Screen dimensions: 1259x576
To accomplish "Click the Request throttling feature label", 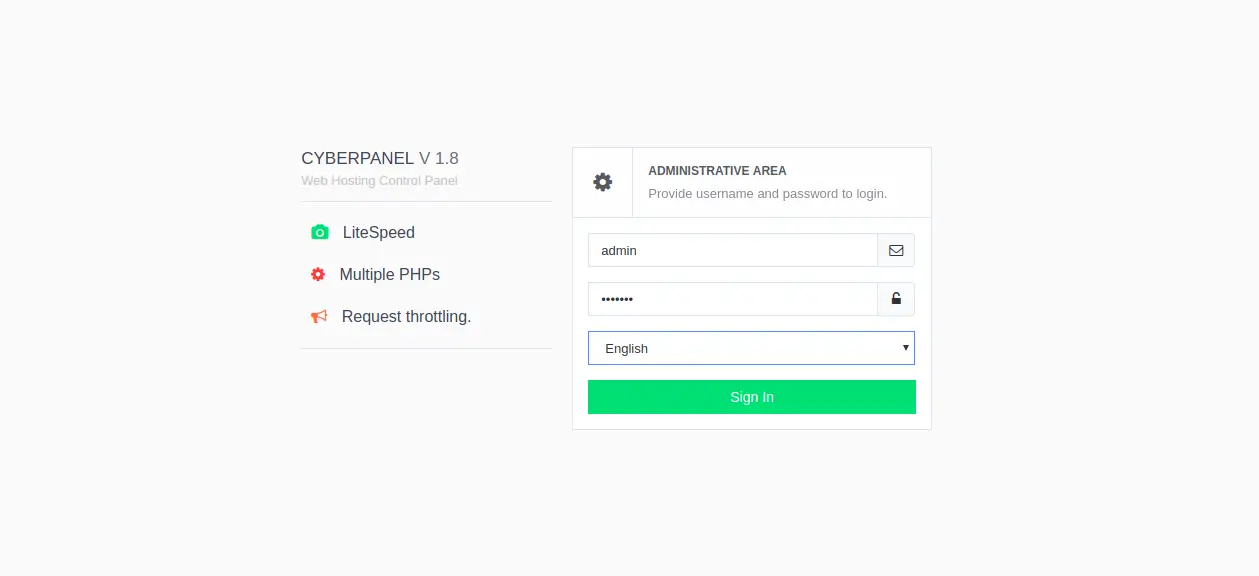I will tap(406, 316).
